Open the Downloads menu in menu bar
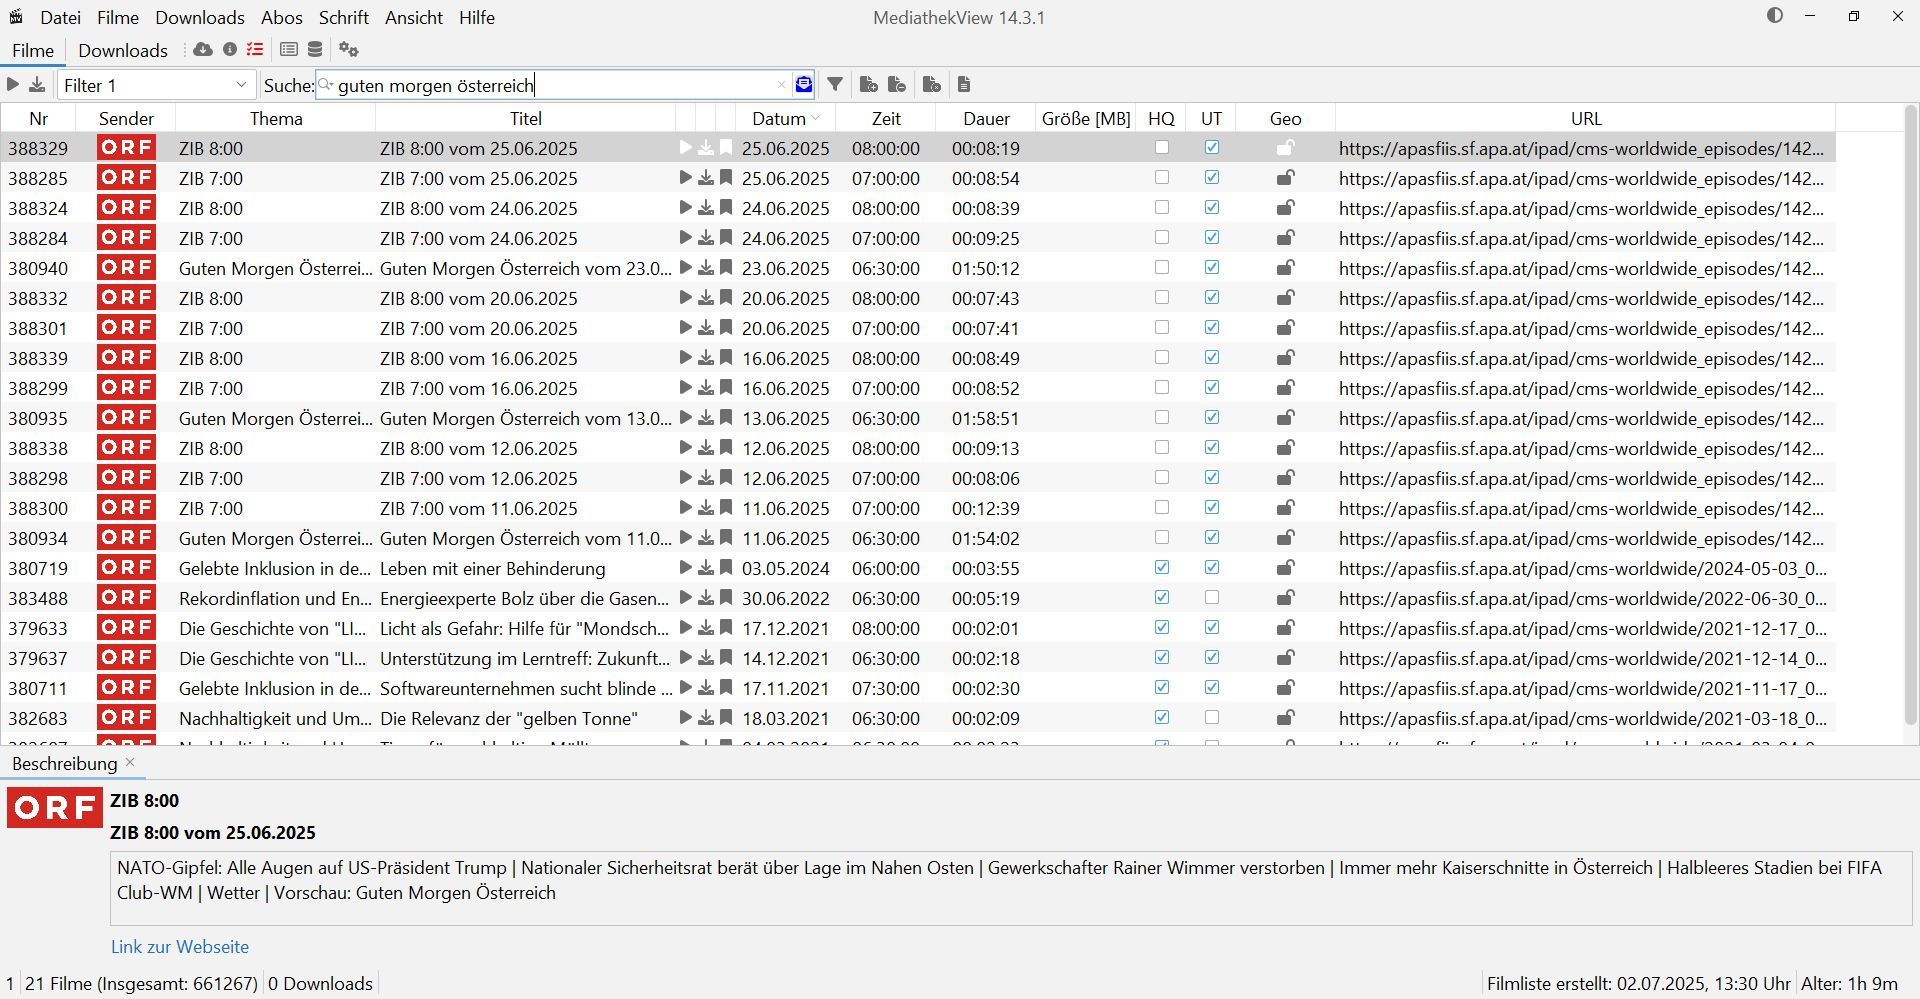Image resolution: width=1920 pixels, height=999 pixels. 200,17
